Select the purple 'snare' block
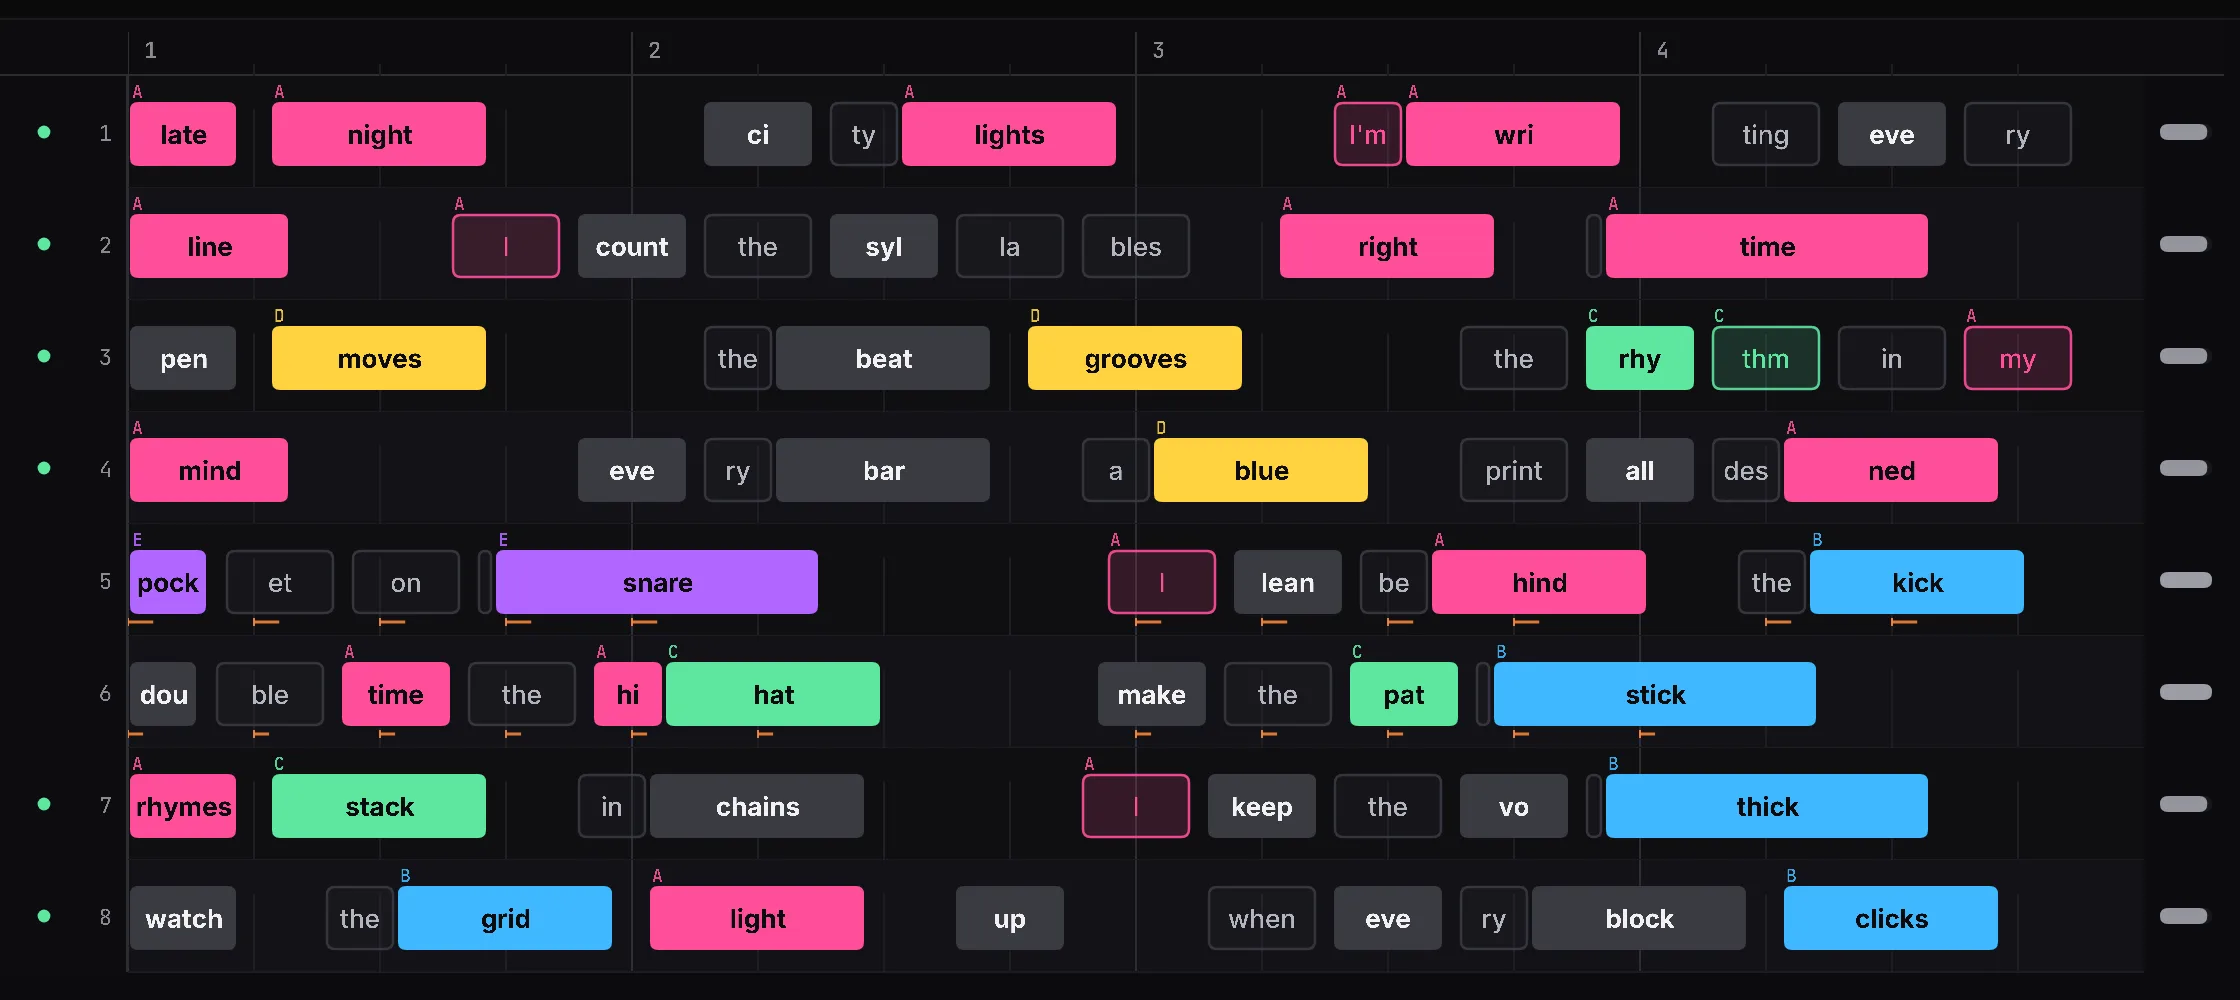The height and width of the screenshot is (1000, 2240). (x=657, y=582)
